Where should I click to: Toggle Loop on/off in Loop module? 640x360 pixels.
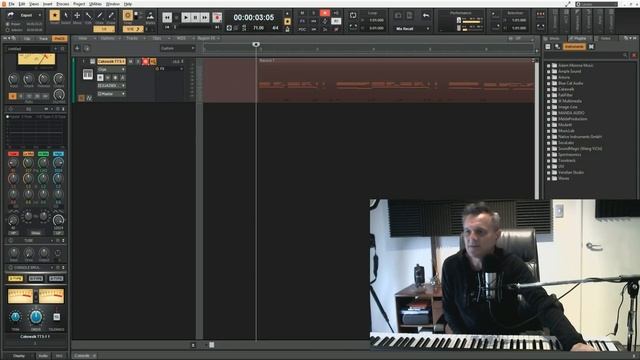coord(353,16)
